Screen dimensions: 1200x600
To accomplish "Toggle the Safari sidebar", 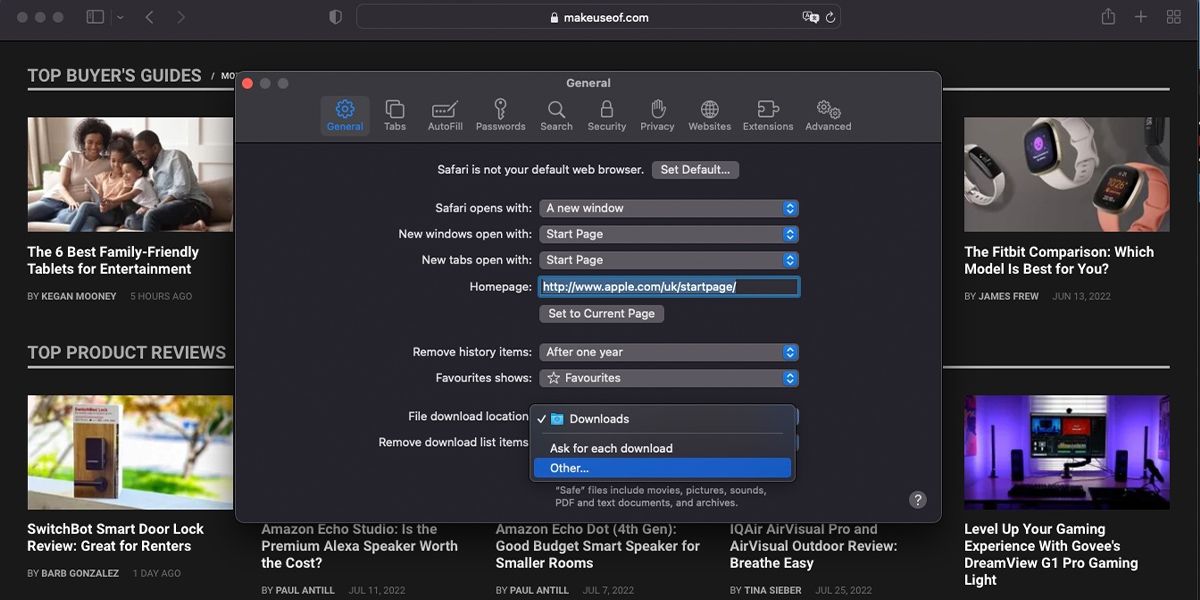I will (95, 17).
